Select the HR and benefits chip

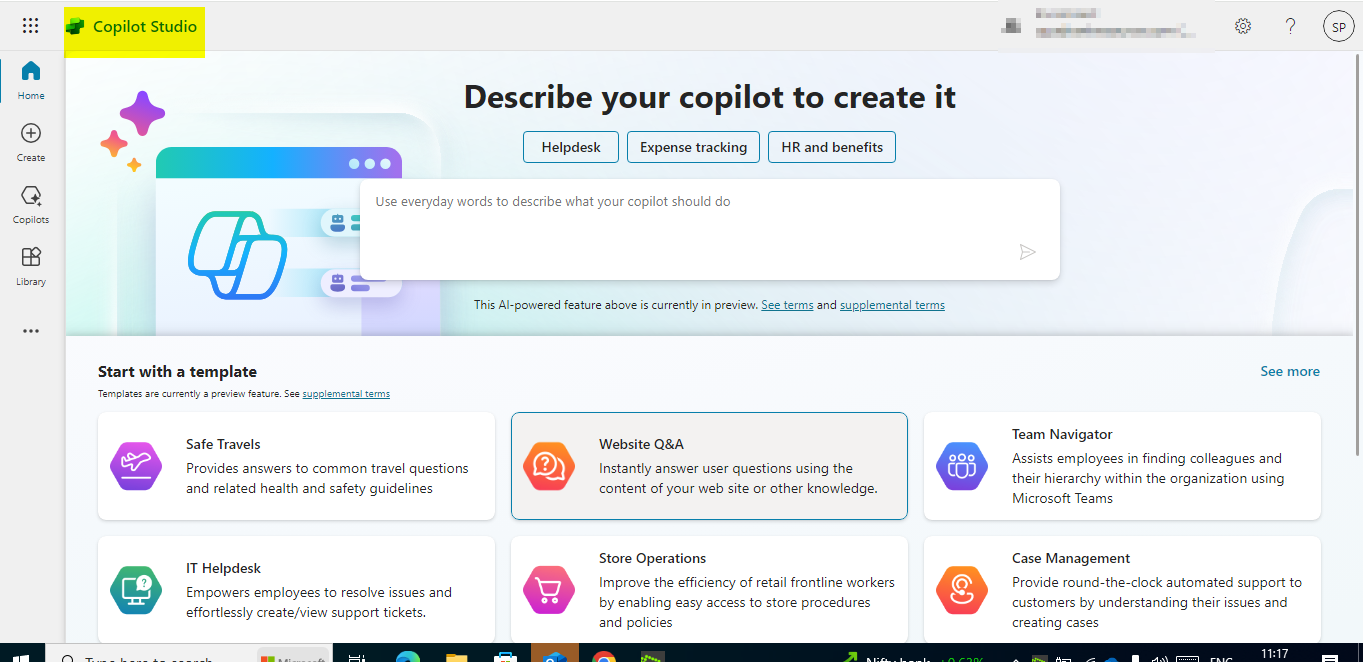tap(832, 147)
